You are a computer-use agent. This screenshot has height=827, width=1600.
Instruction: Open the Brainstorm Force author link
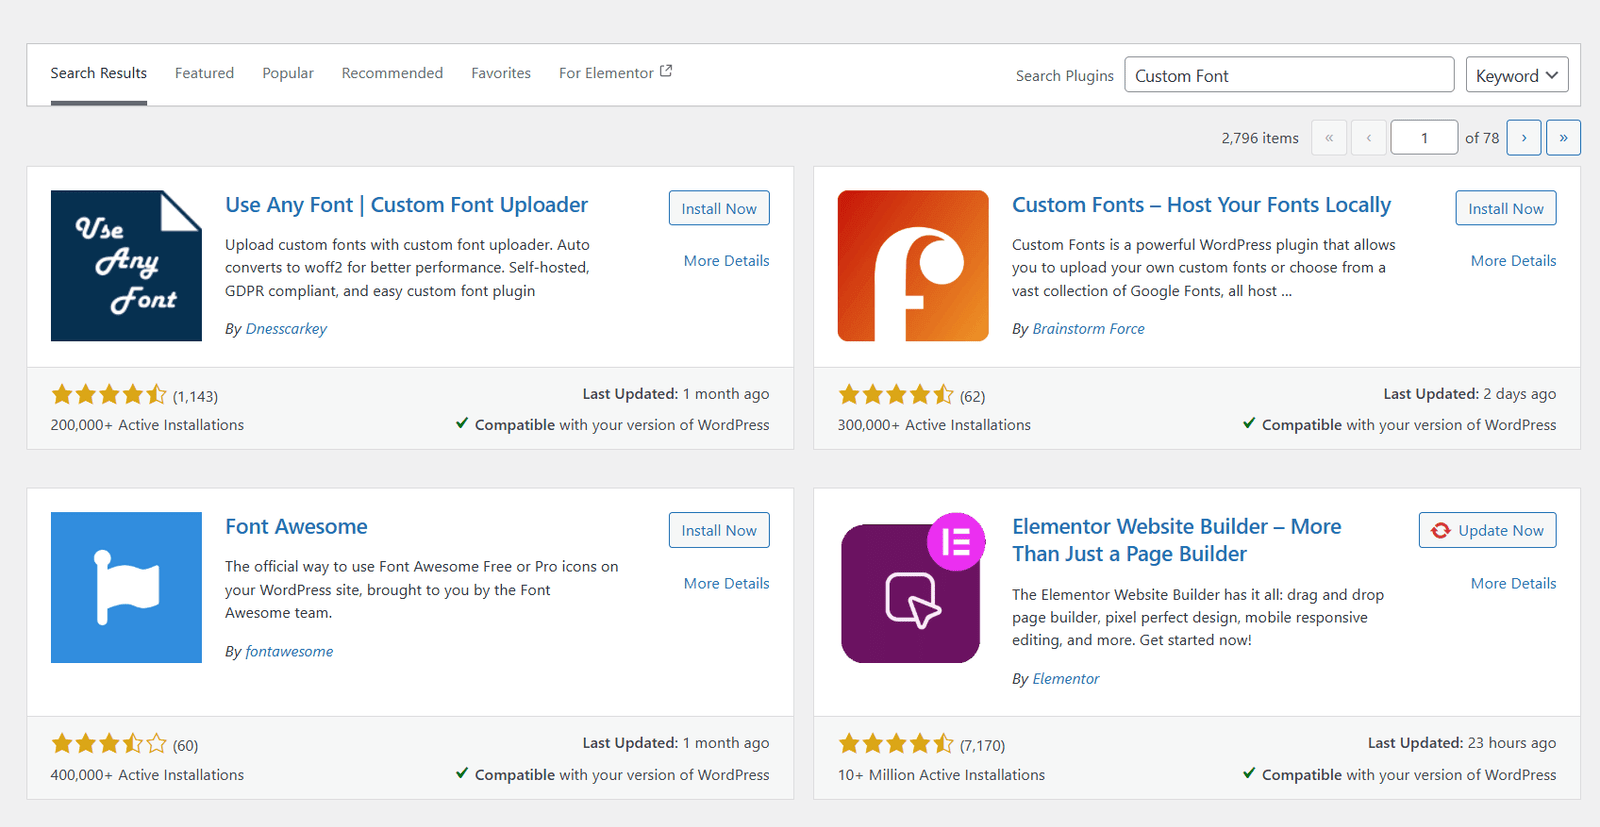click(x=1088, y=329)
